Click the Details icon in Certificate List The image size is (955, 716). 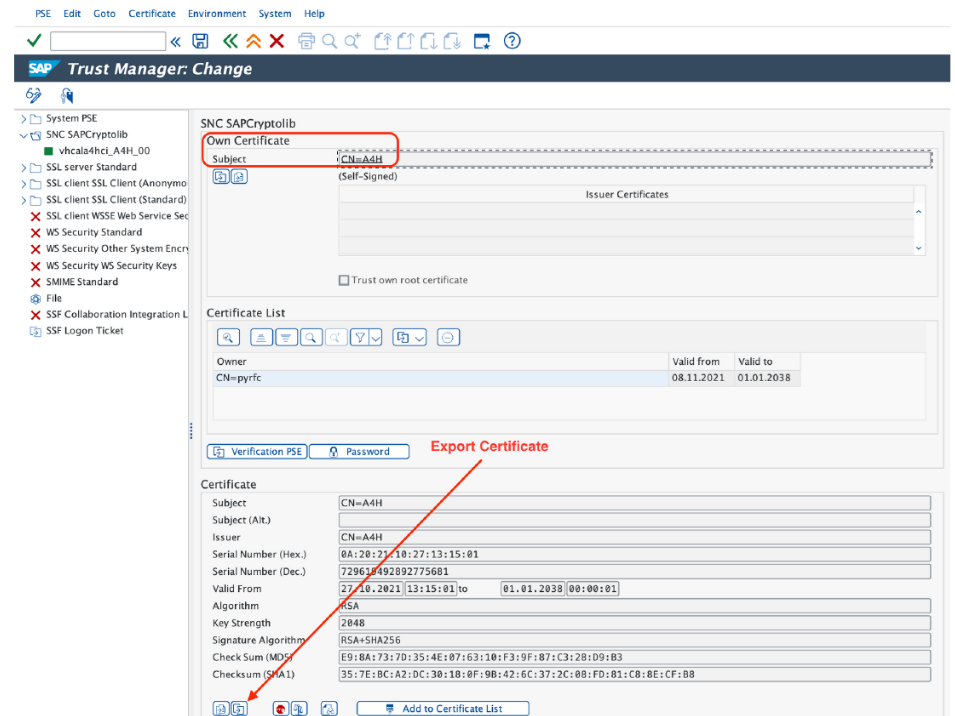[x=228, y=338]
